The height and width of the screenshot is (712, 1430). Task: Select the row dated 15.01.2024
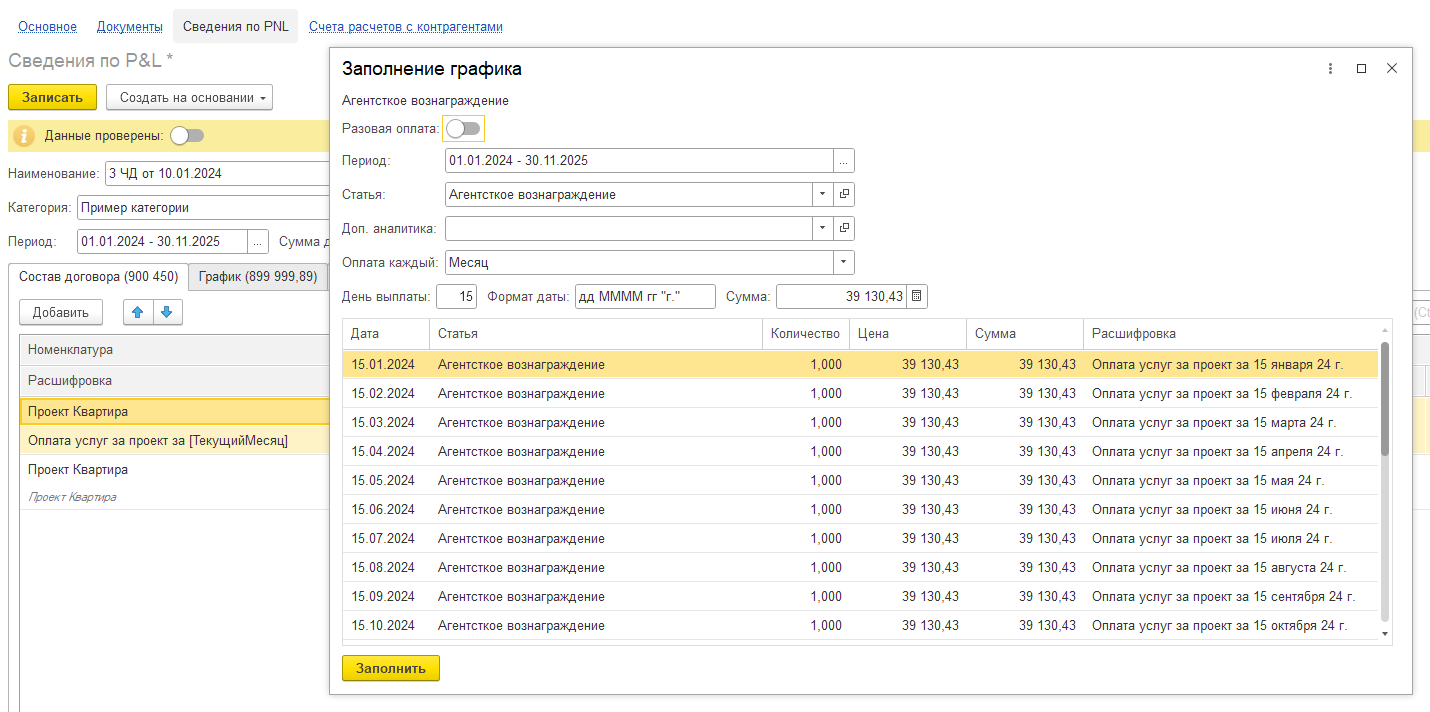pos(860,364)
